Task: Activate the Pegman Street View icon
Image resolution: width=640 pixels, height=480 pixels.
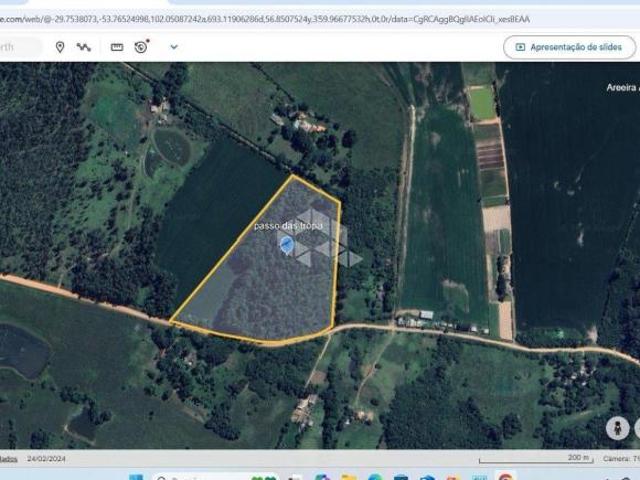Action: [617, 428]
